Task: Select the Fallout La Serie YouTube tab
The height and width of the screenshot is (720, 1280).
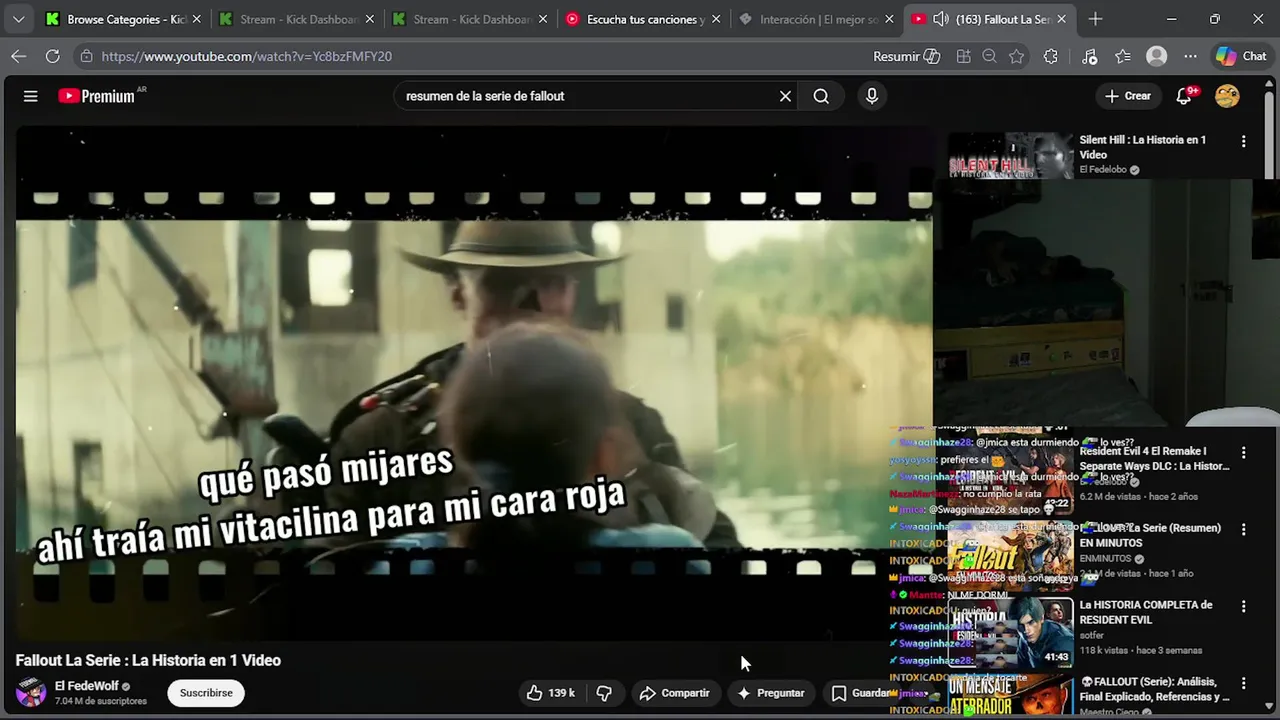Action: tap(988, 19)
